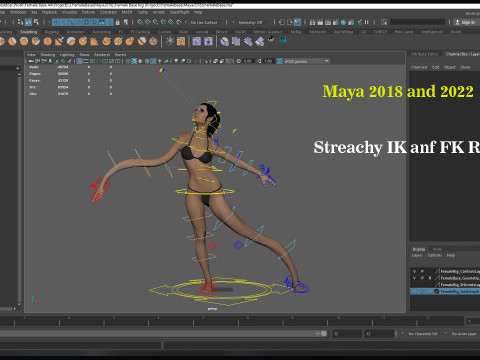Screen dimensions: 480x360
Task: Click select by hierarchy mode icon
Action: [x=21, y=22]
